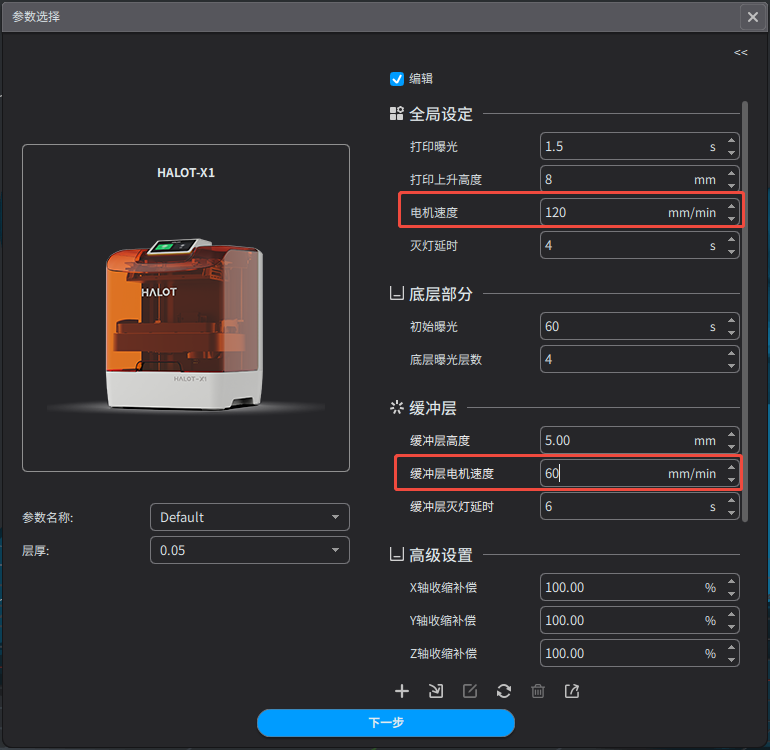Click the HALOT-X1 printer image
Viewport: 770px width, 750px height.
tap(186, 324)
